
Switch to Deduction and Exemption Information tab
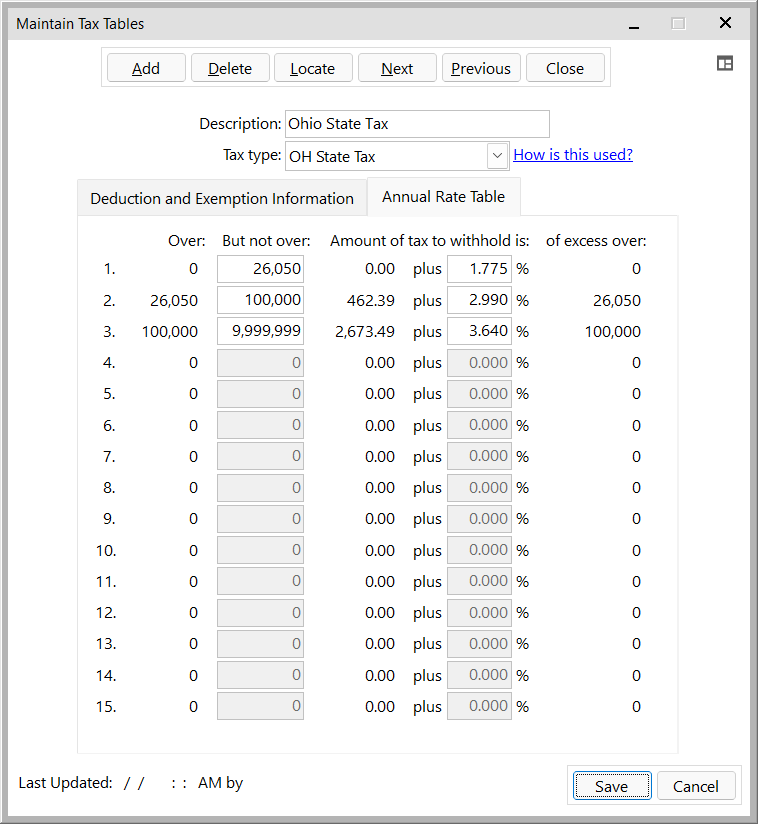tap(222, 198)
